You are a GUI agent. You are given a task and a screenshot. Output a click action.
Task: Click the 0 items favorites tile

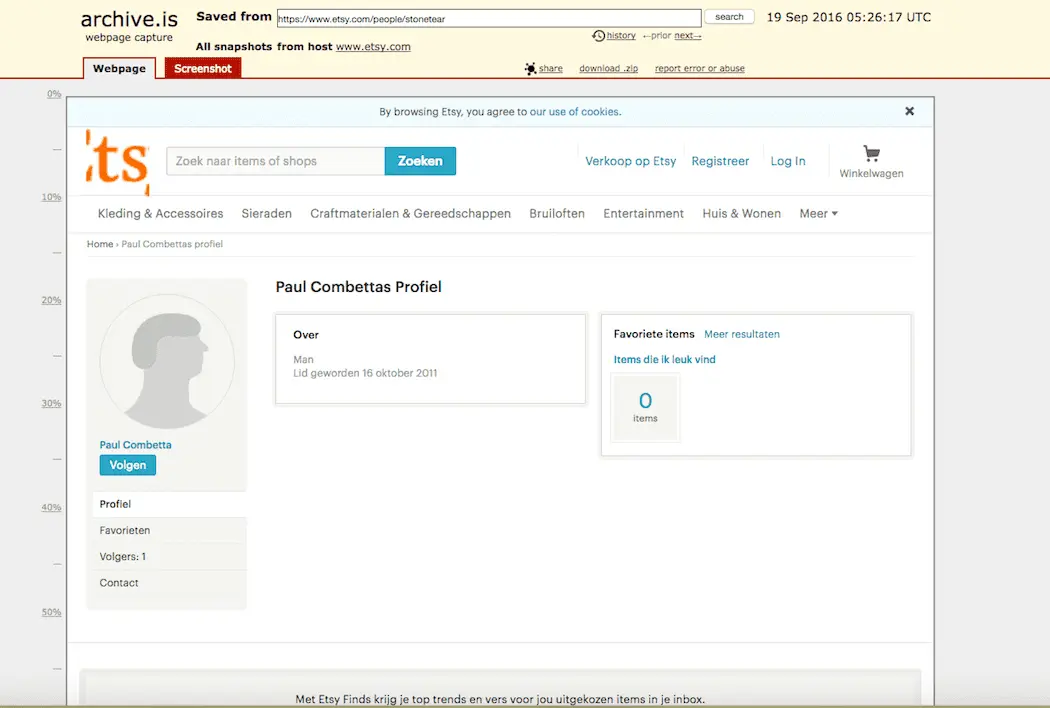tap(645, 407)
